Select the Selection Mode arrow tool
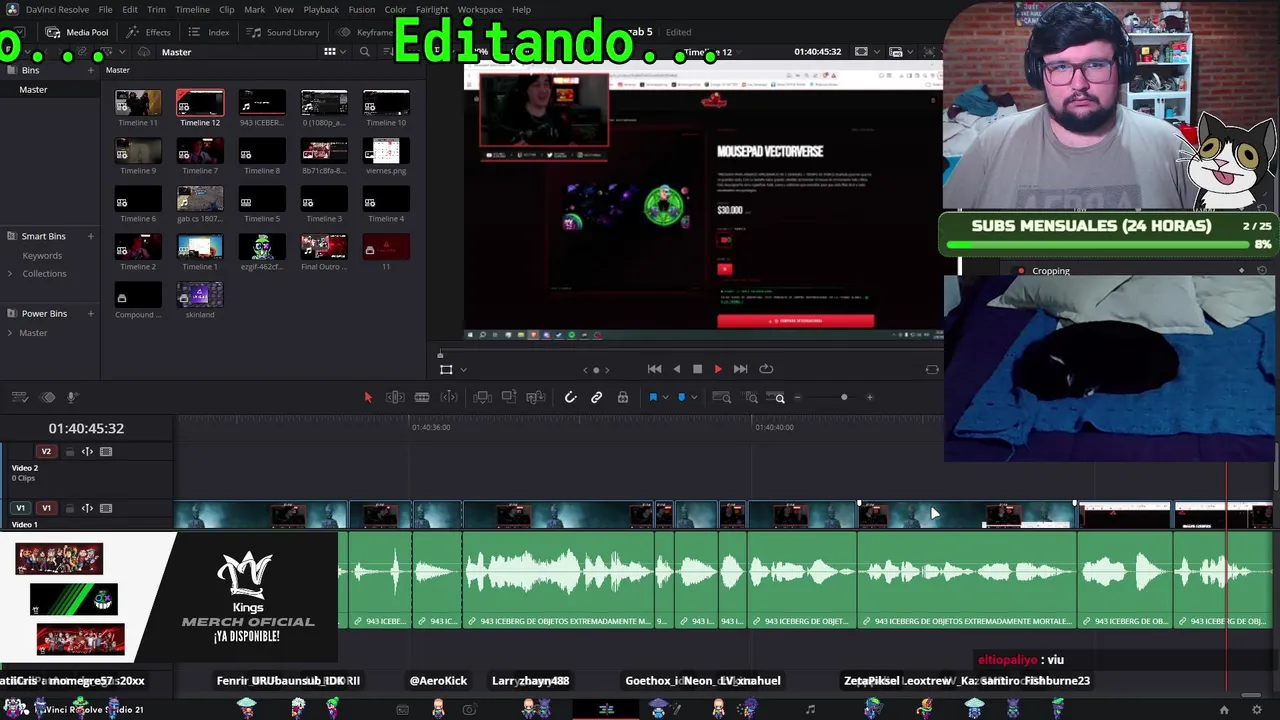 368,398
